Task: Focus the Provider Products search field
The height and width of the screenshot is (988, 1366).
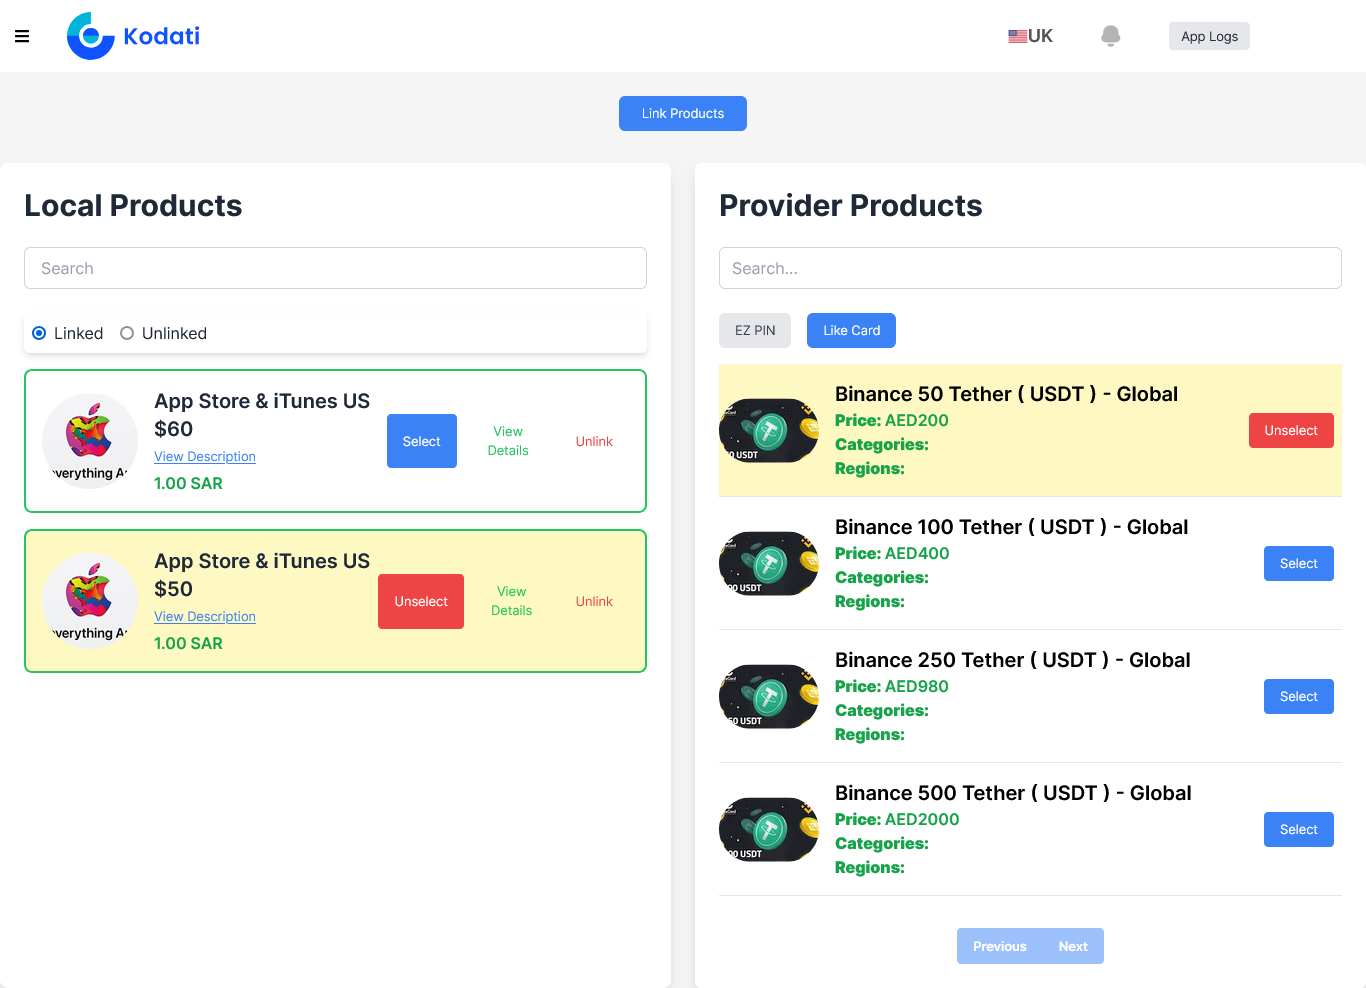Action: 1030,268
